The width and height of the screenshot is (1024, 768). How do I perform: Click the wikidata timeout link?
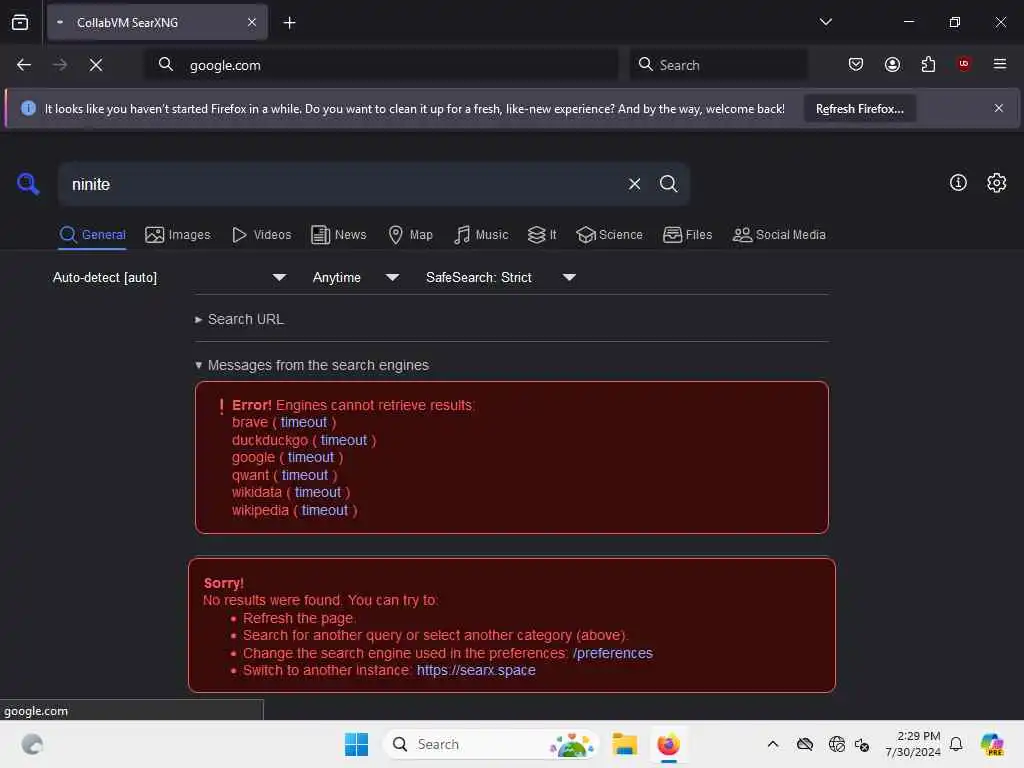[317, 492]
